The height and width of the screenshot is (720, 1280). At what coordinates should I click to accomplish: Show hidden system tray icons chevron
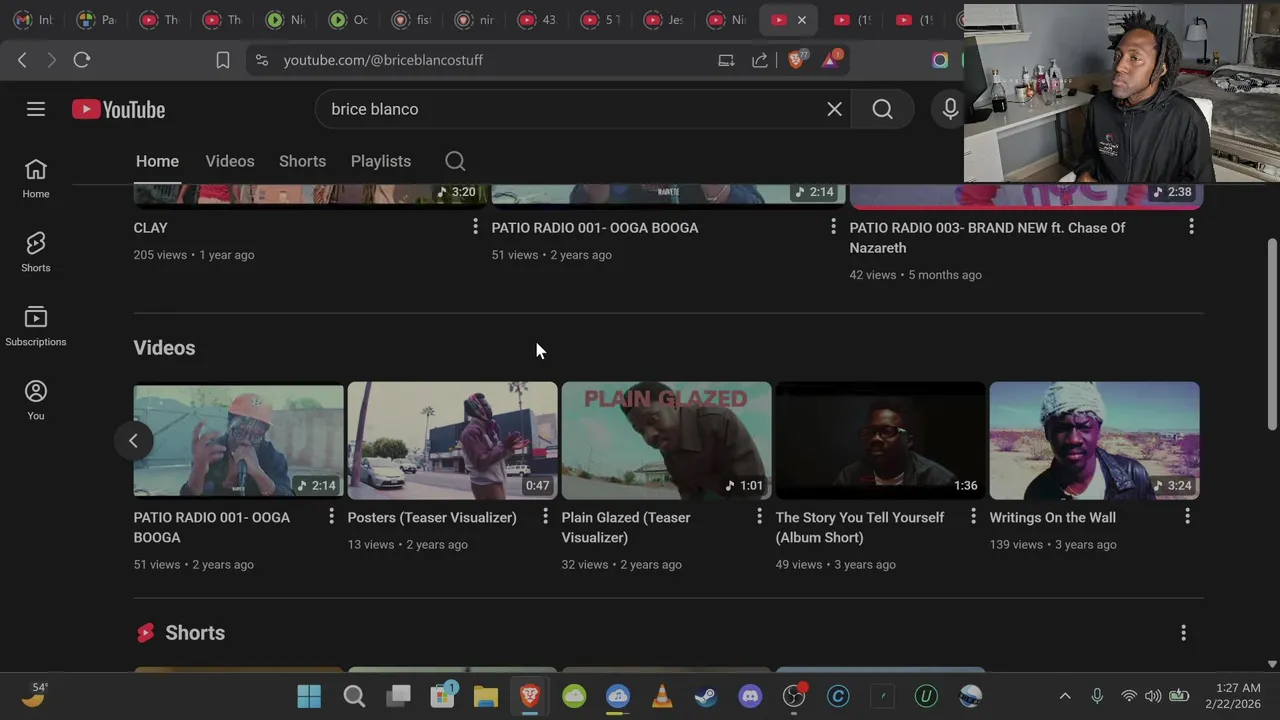pyautogui.click(x=1065, y=696)
